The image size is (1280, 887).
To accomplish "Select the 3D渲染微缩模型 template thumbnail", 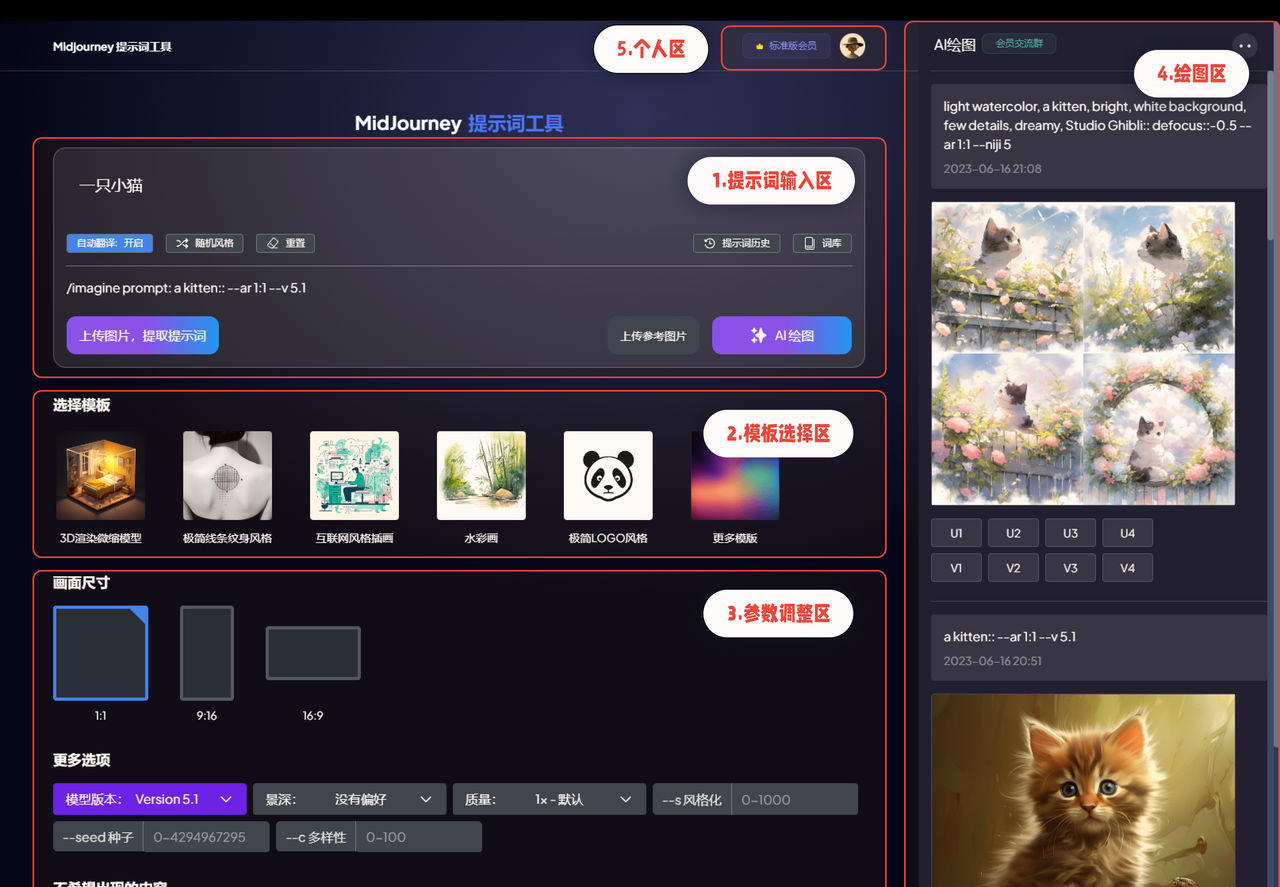I will [101, 476].
